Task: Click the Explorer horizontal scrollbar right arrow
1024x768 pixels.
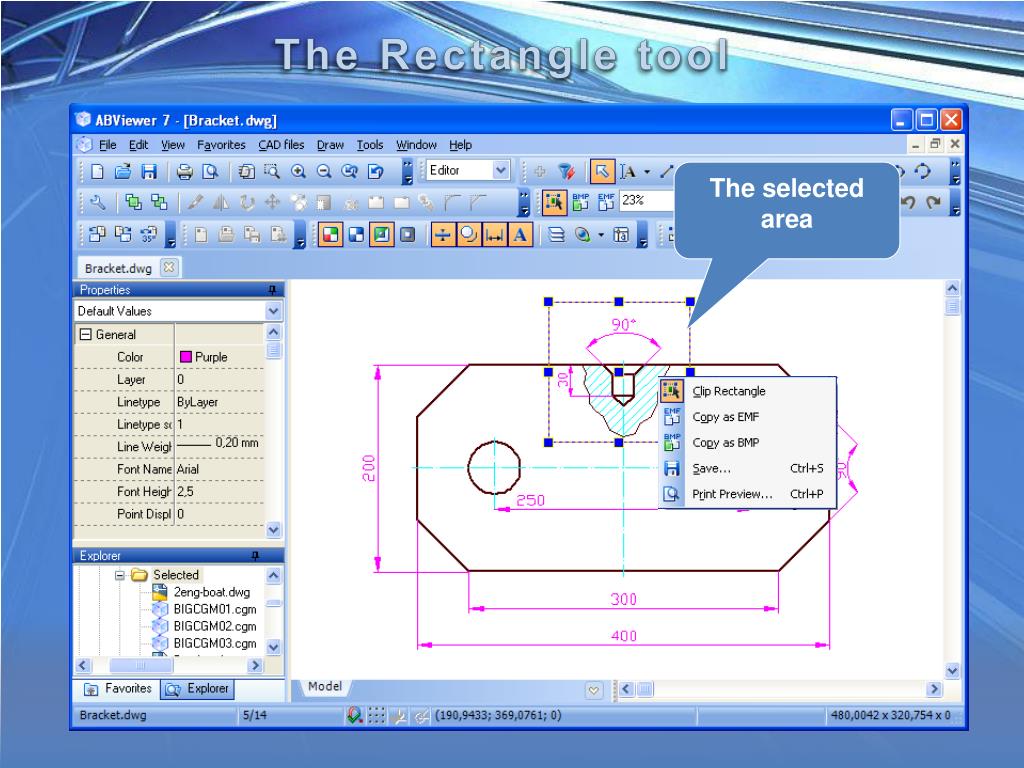Action: coord(255,666)
